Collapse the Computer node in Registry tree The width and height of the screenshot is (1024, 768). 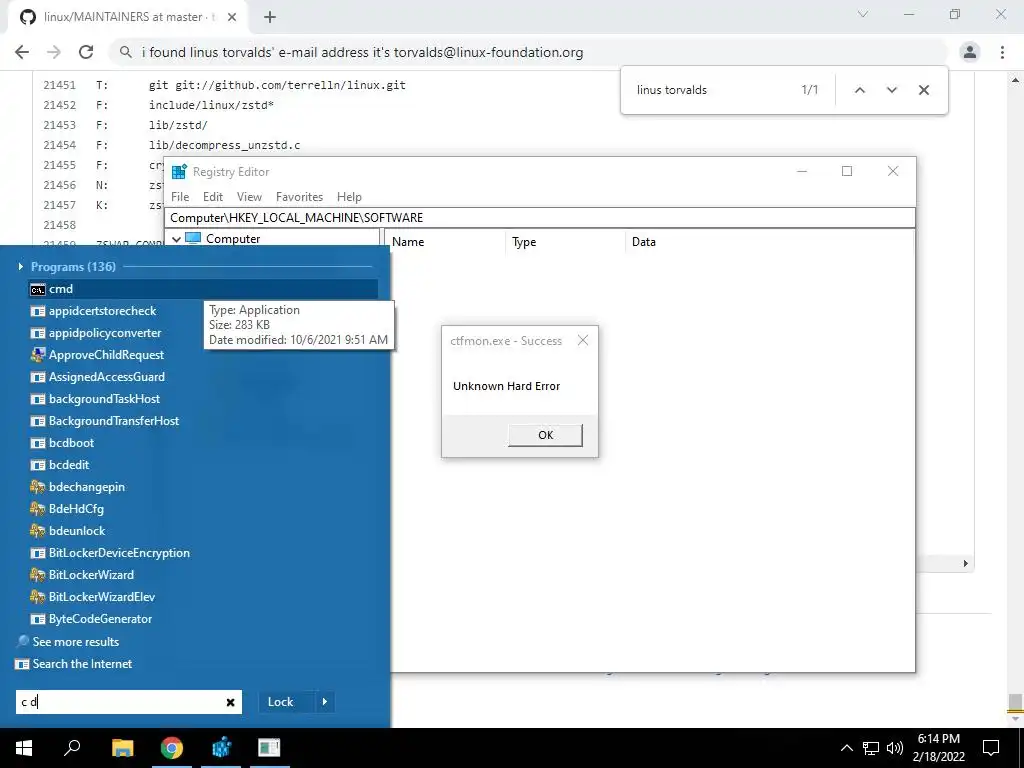176,239
